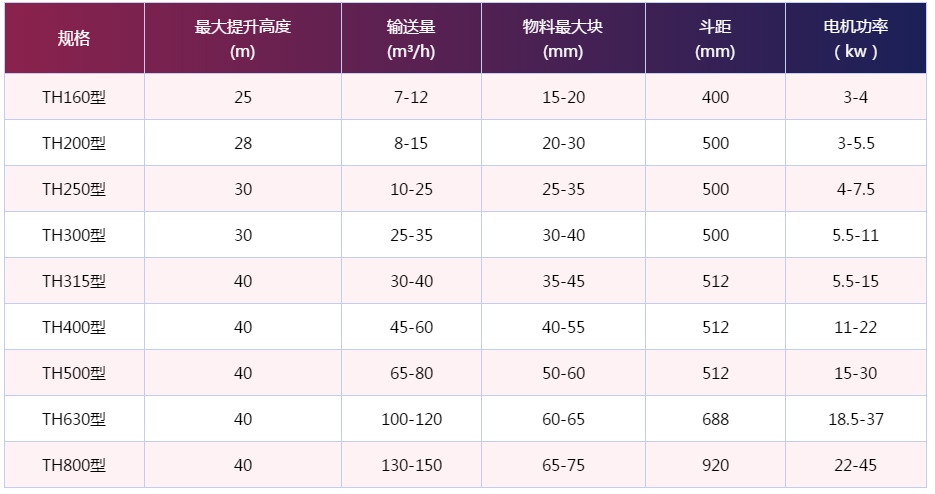Screen dimensions: 935x494
Task: Select the 最大提升高度 (m) header cell
Action: point(242,39)
